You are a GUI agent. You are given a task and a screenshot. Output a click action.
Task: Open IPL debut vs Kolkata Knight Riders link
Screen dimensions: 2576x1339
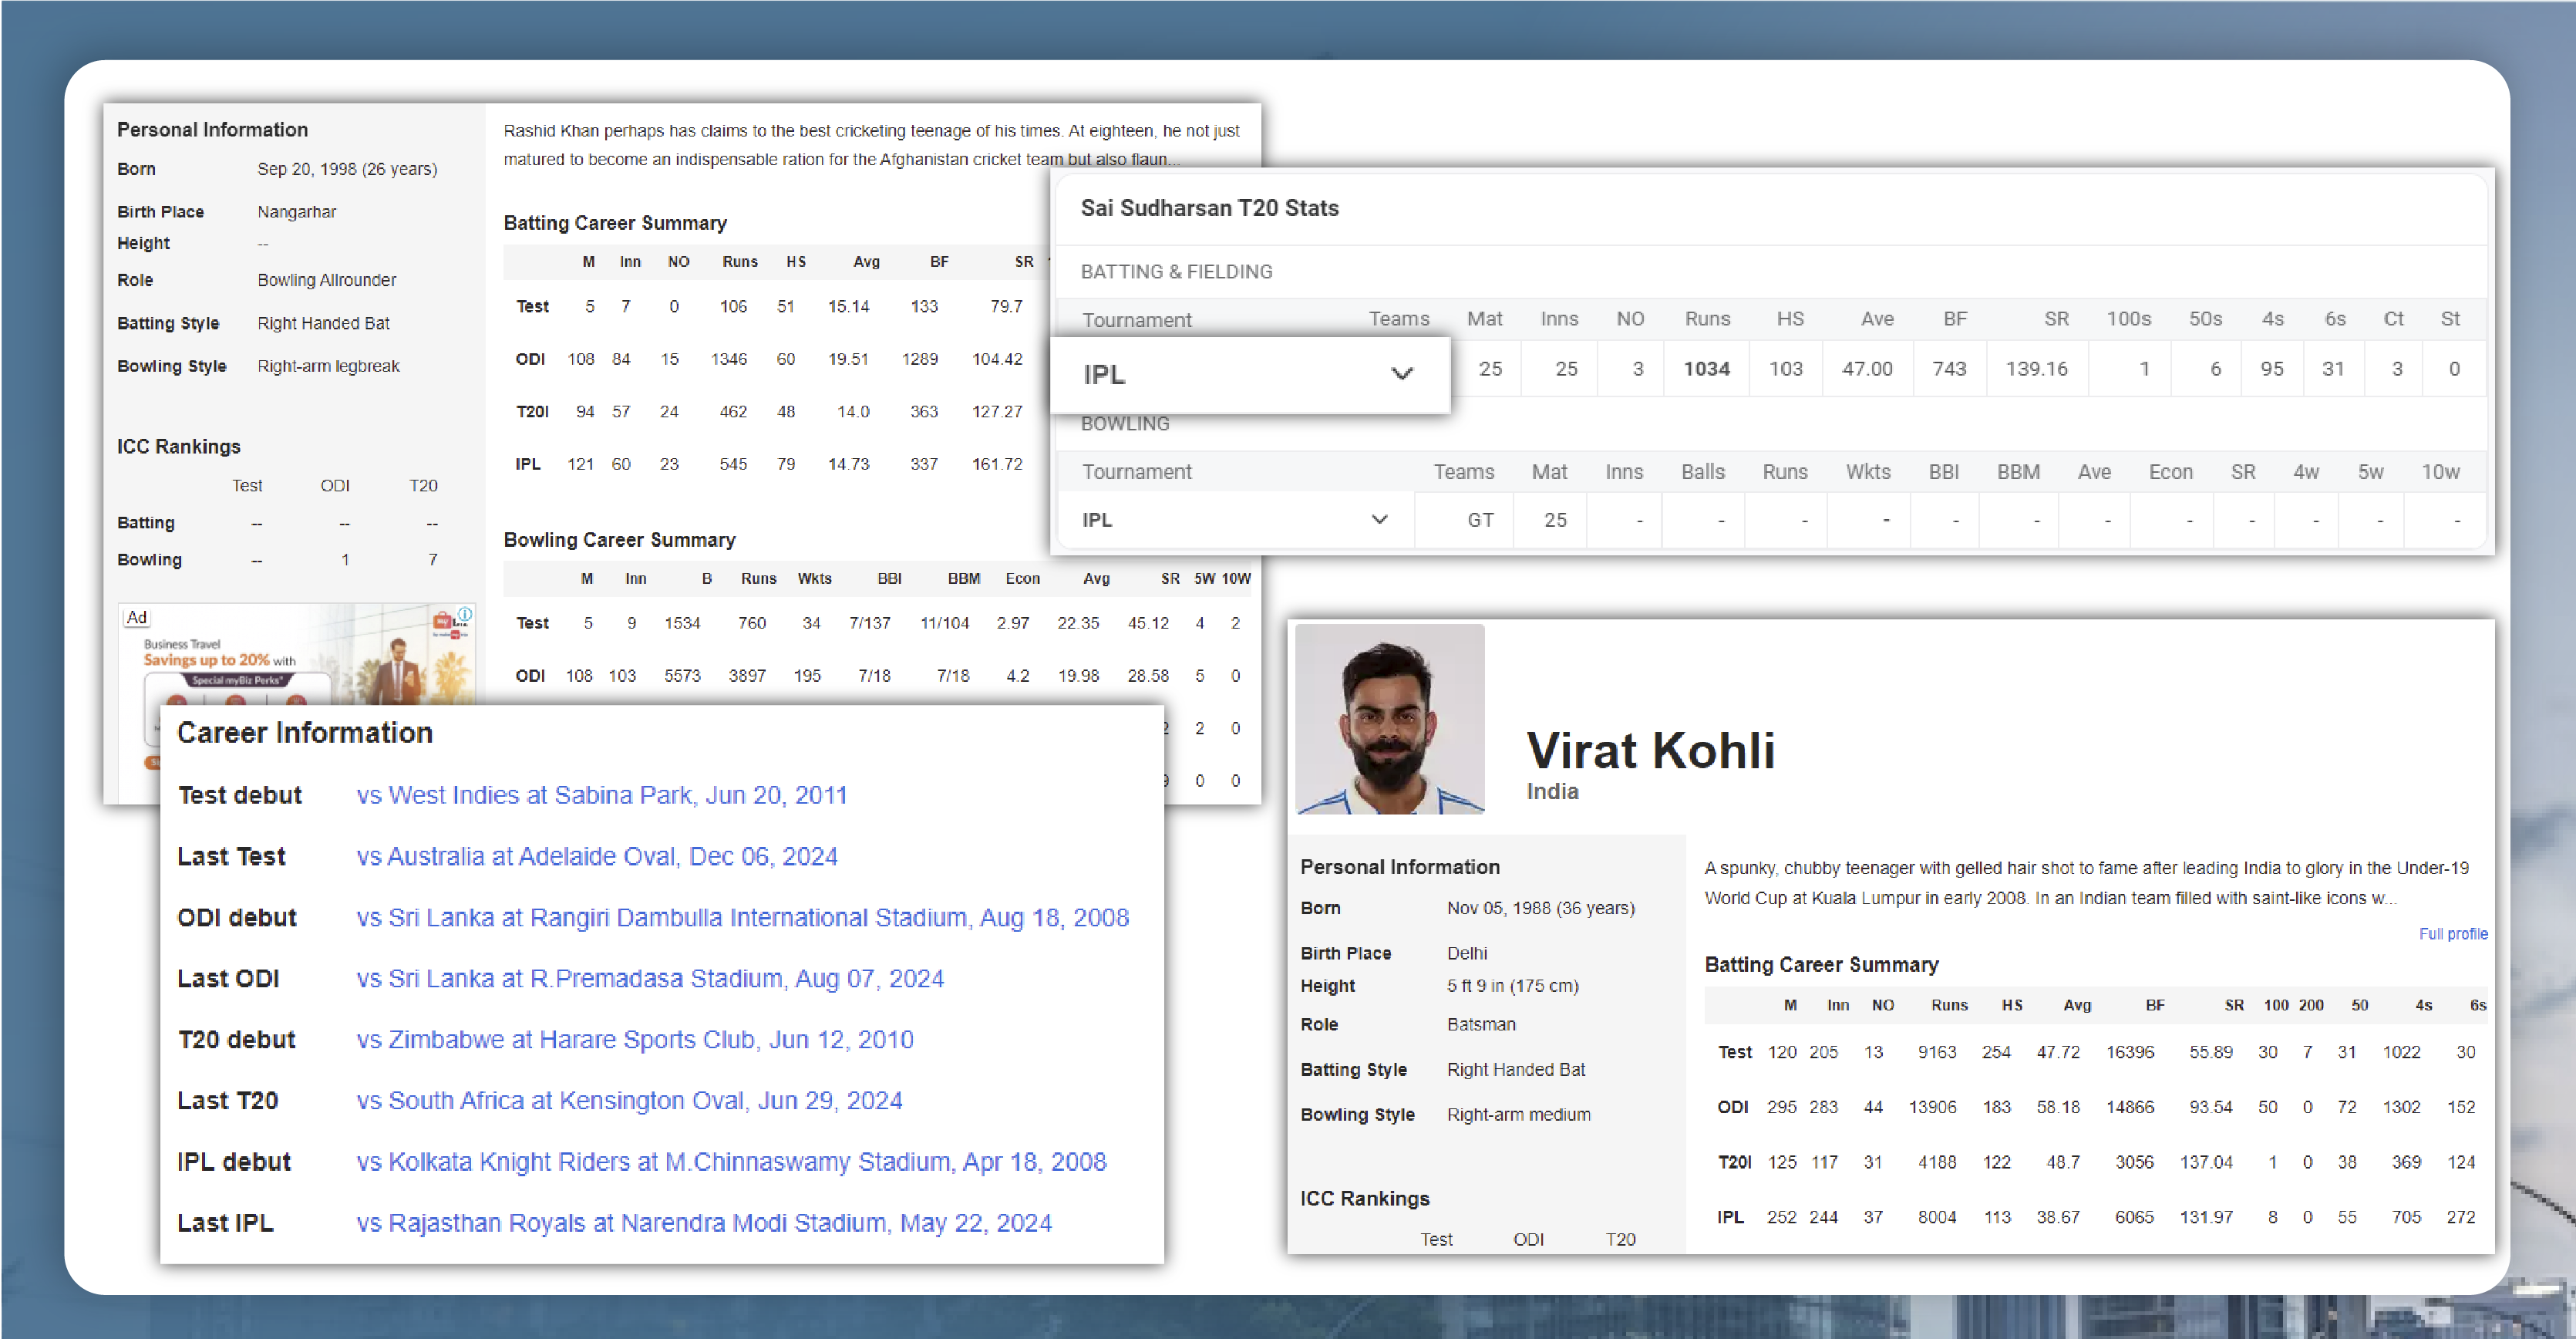coord(732,1161)
